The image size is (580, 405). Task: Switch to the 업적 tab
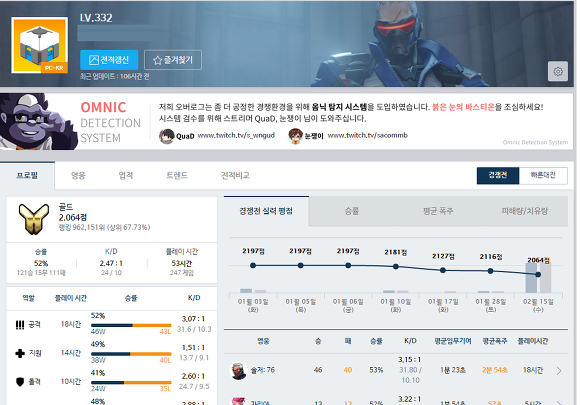126,175
